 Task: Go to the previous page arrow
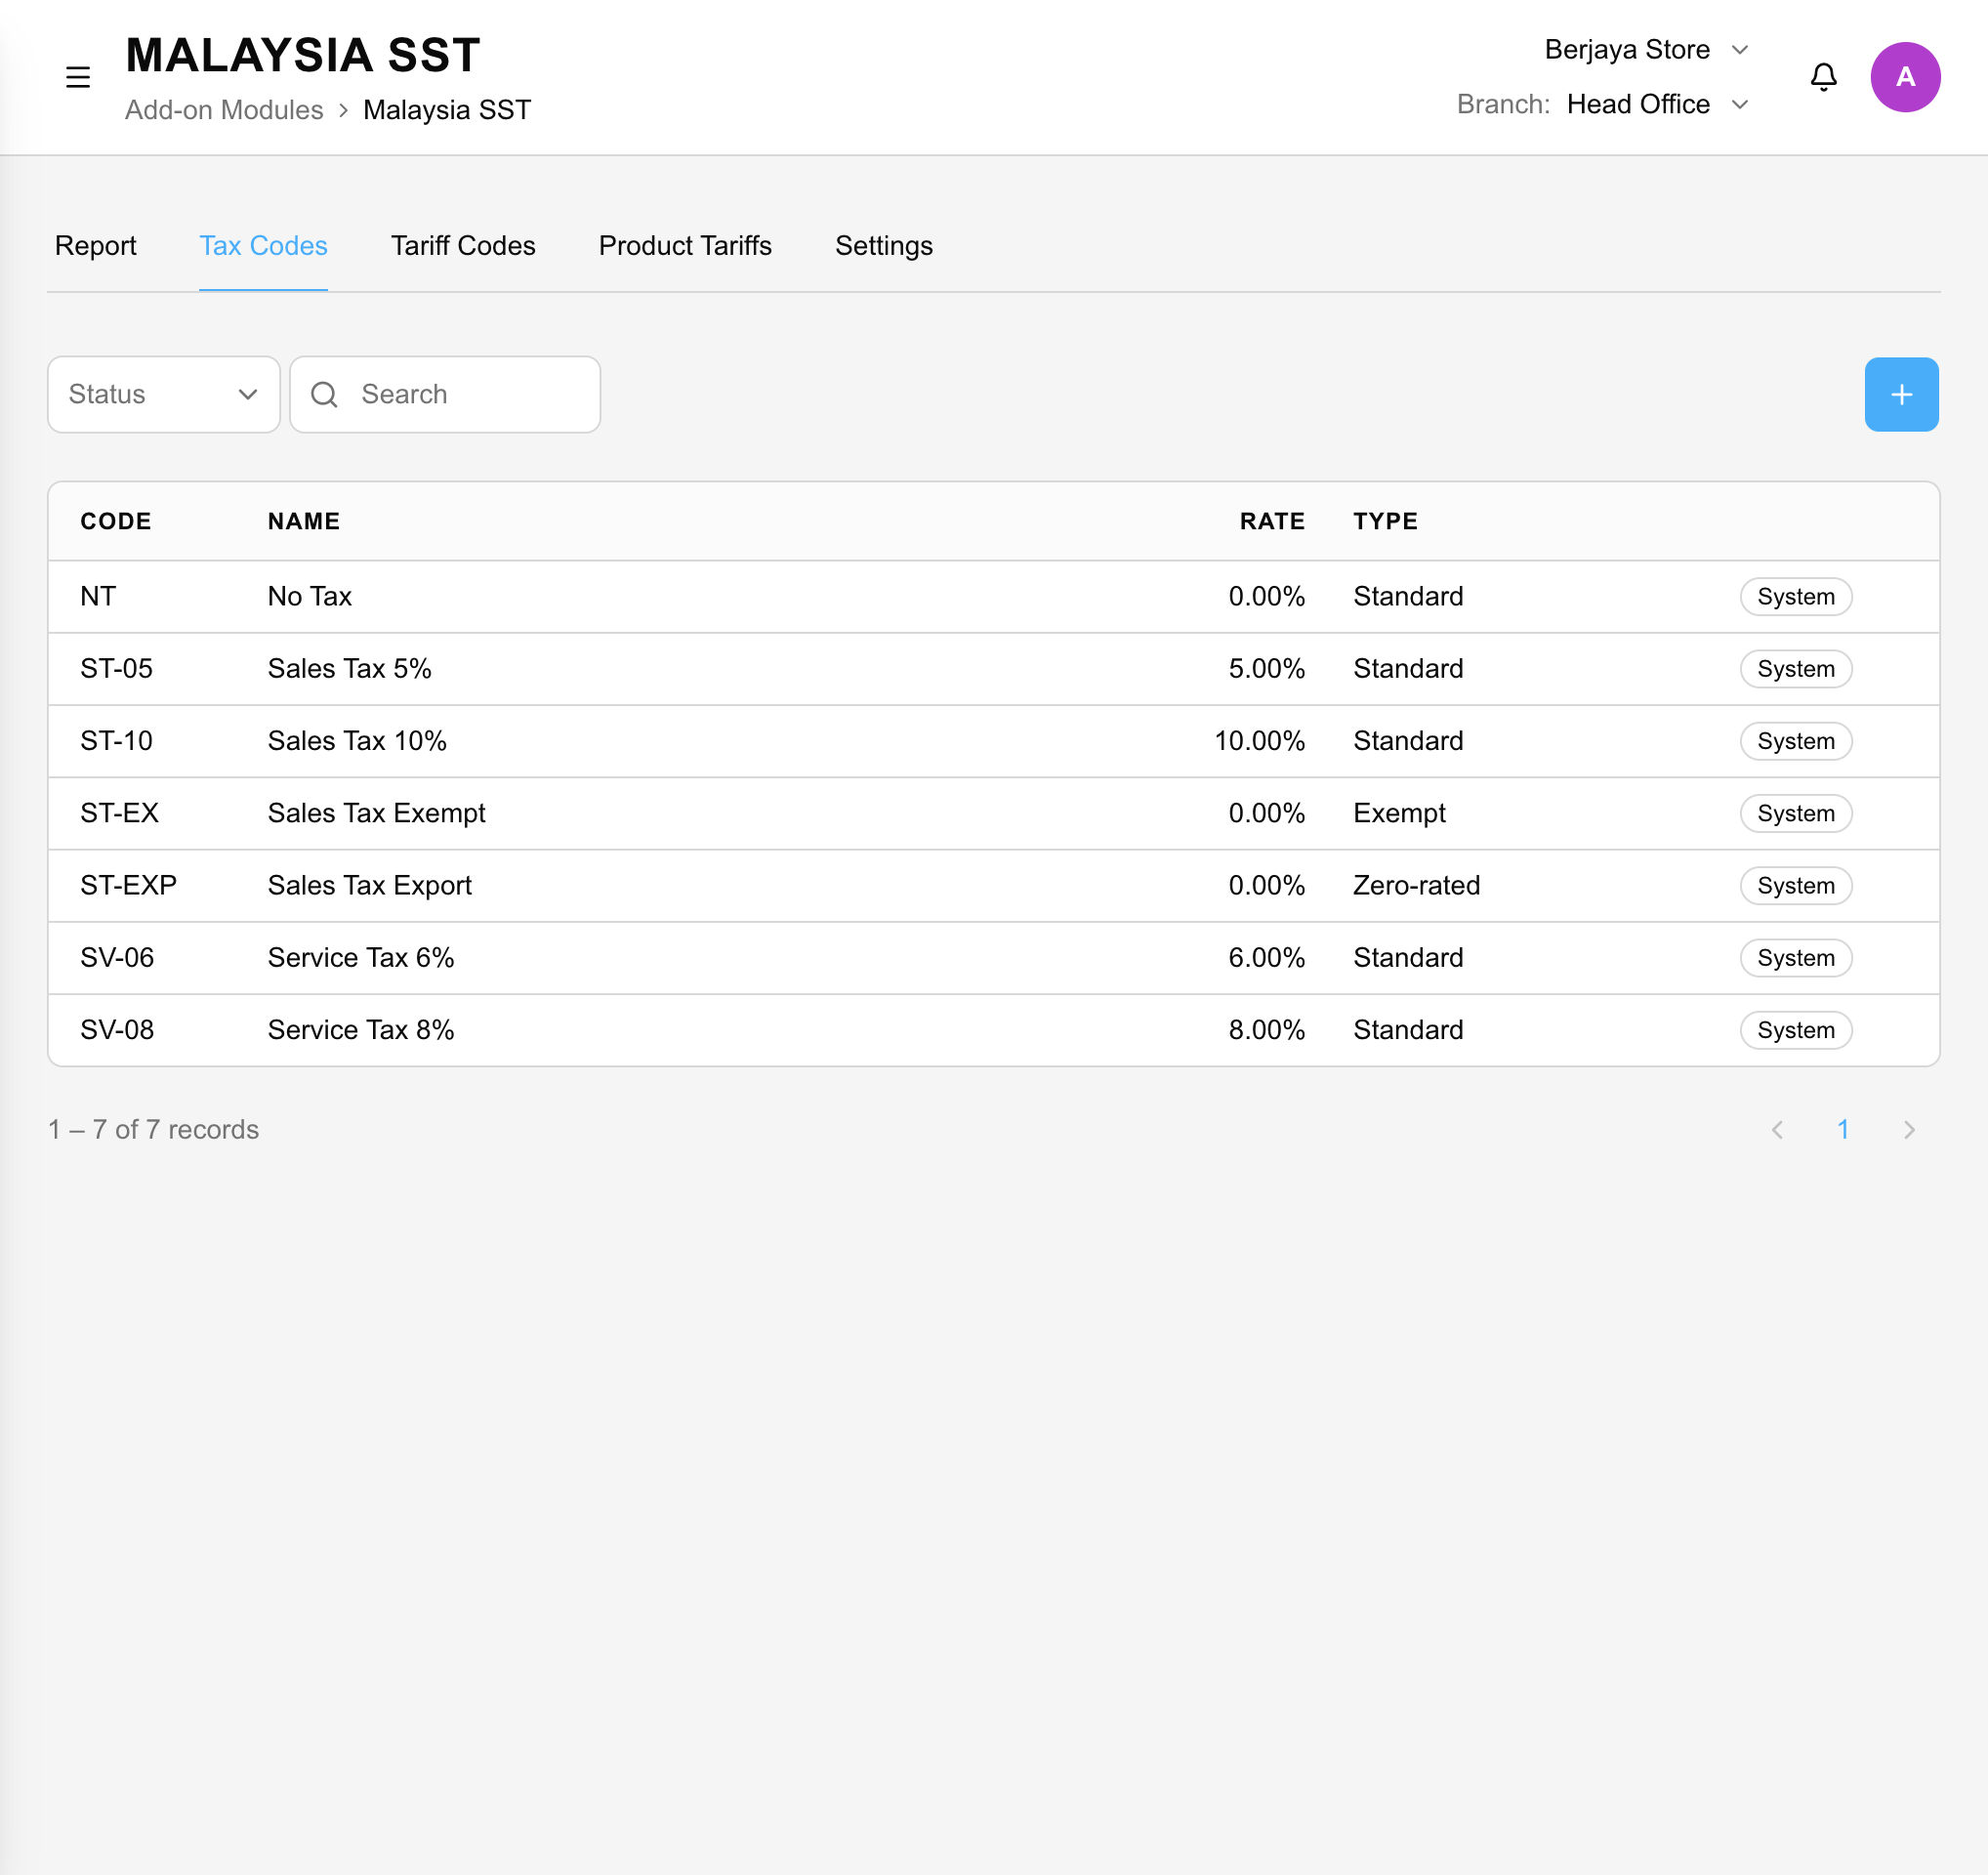click(1777, 1129)
